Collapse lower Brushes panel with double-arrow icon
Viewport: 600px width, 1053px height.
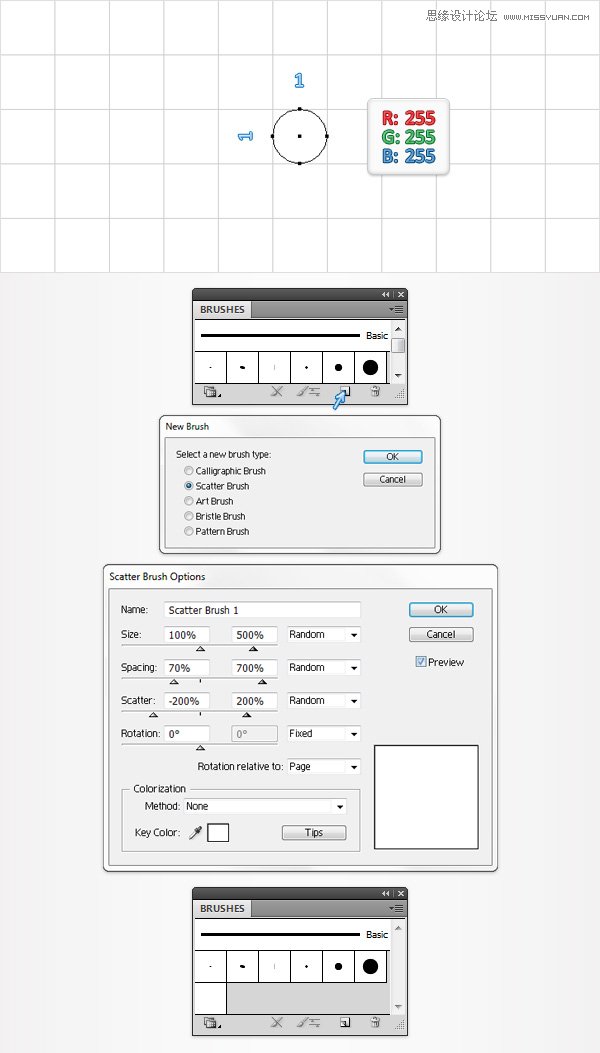point(386,893)
